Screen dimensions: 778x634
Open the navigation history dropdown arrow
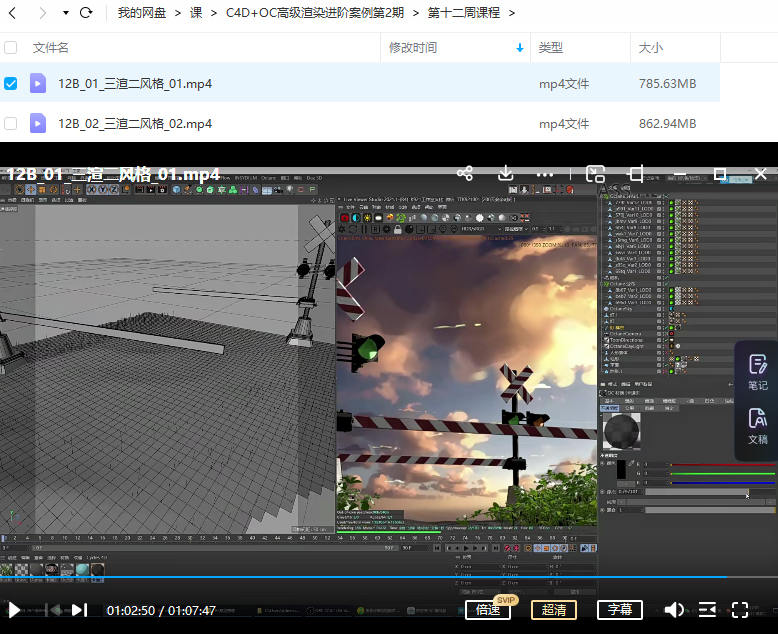tap(66, 13)
